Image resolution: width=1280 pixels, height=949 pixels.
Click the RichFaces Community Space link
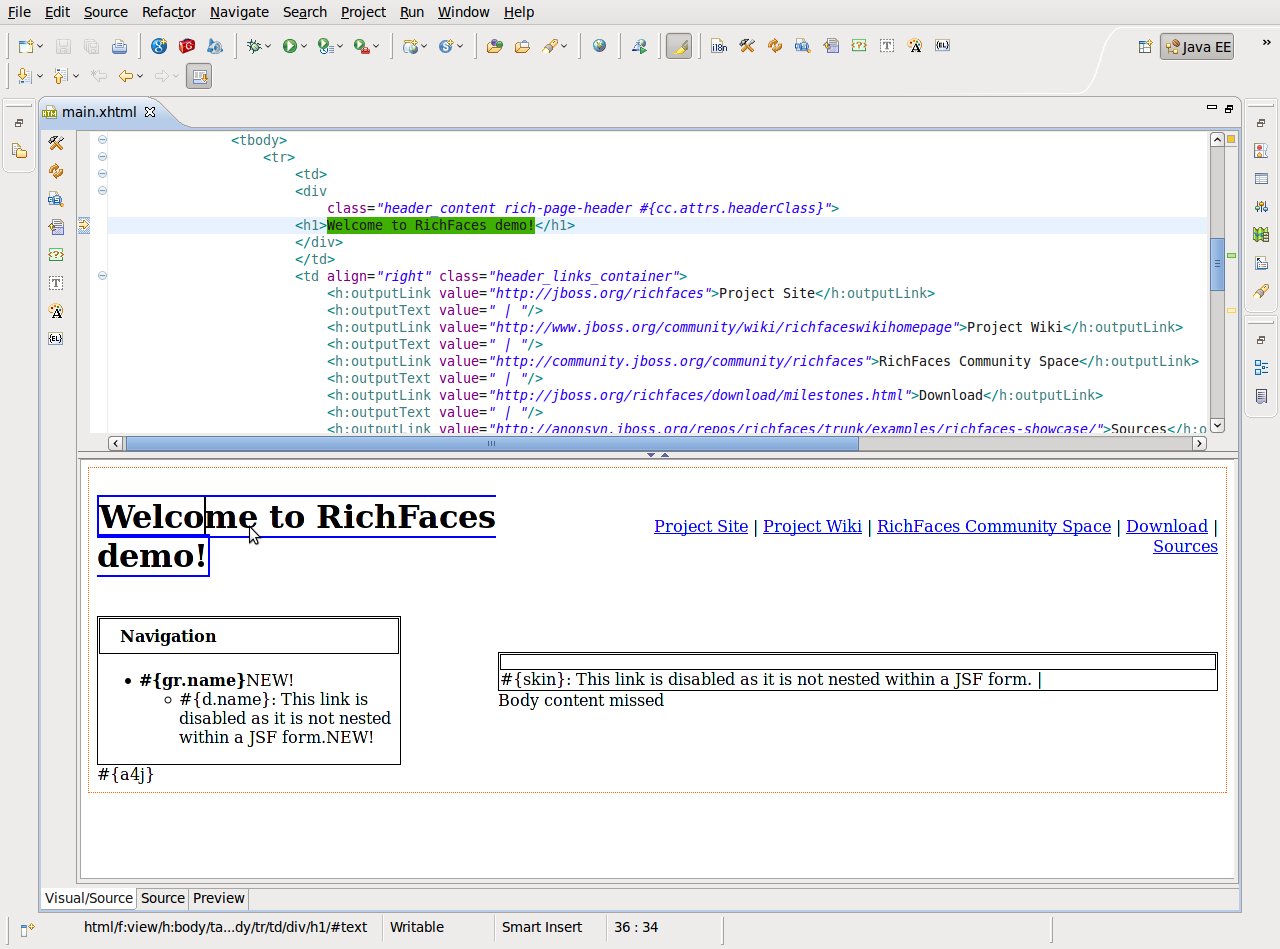point(993,526)
